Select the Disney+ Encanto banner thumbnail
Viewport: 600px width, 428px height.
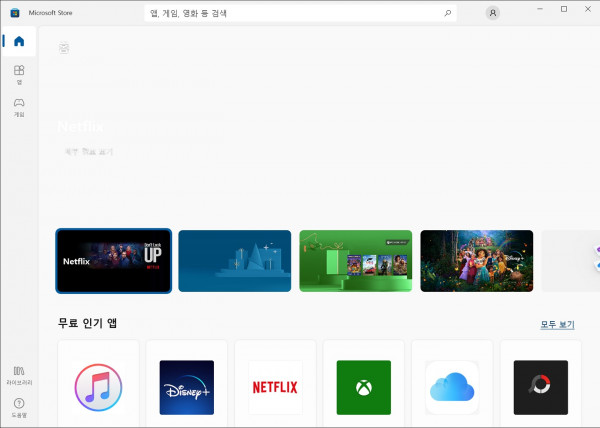tap(476, 261)
